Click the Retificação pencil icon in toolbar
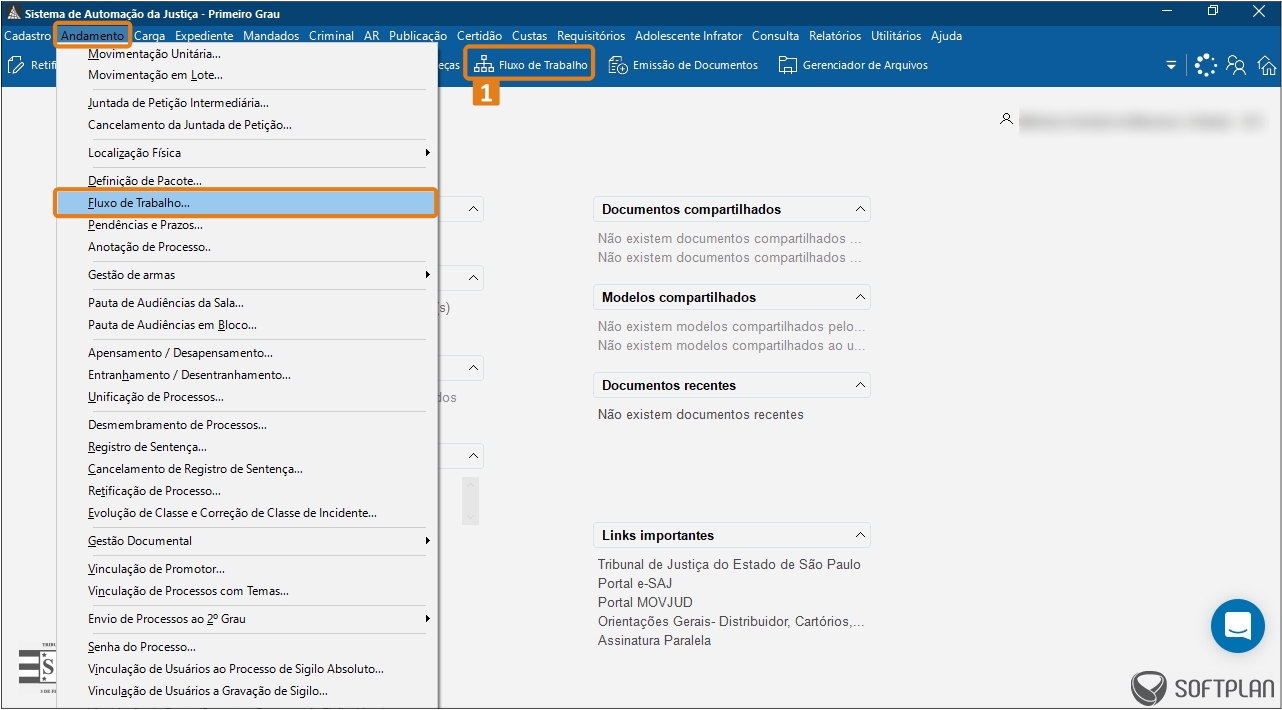The height and width of the screenshot is (710, 1282). coord(16,65)
